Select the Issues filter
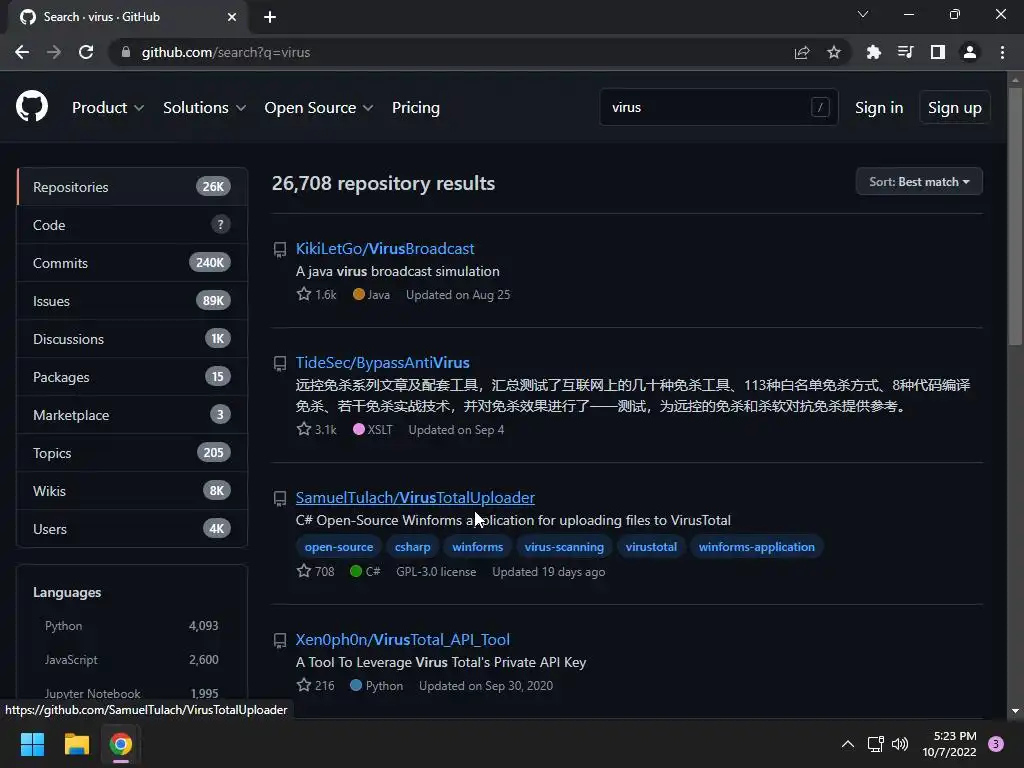Viewport: 1024px width, 768px height. (132, 300)
